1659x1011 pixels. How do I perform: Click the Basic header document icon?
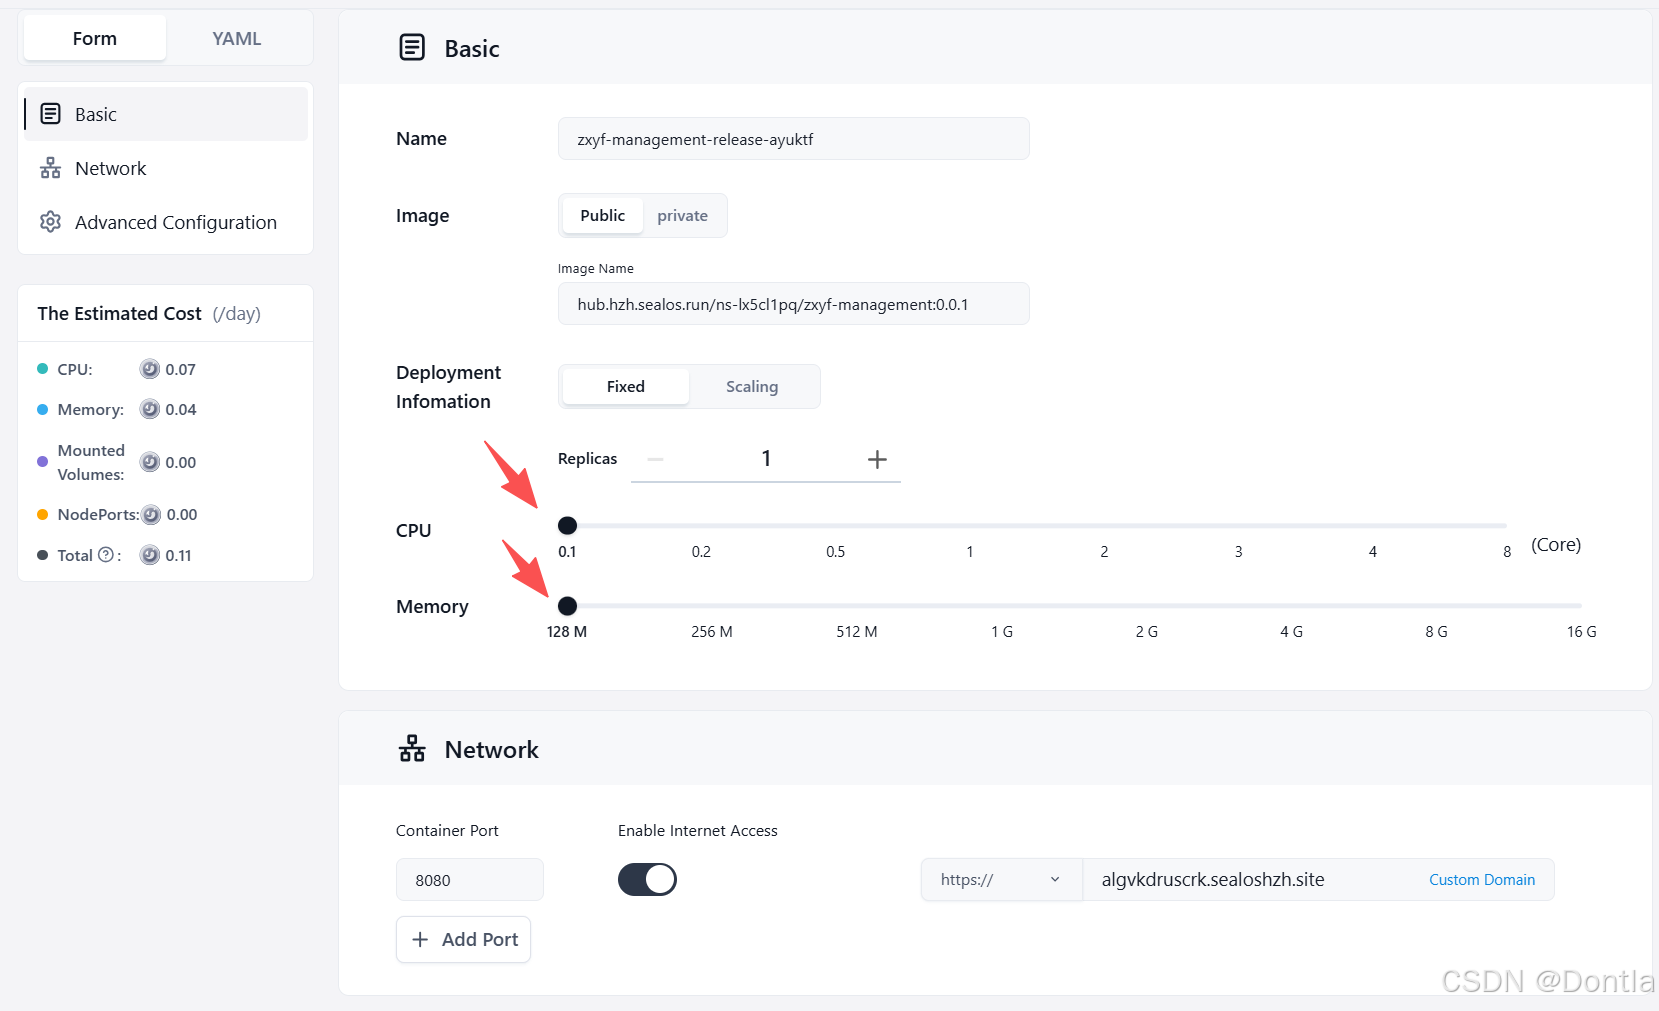(x=412, y=47)
